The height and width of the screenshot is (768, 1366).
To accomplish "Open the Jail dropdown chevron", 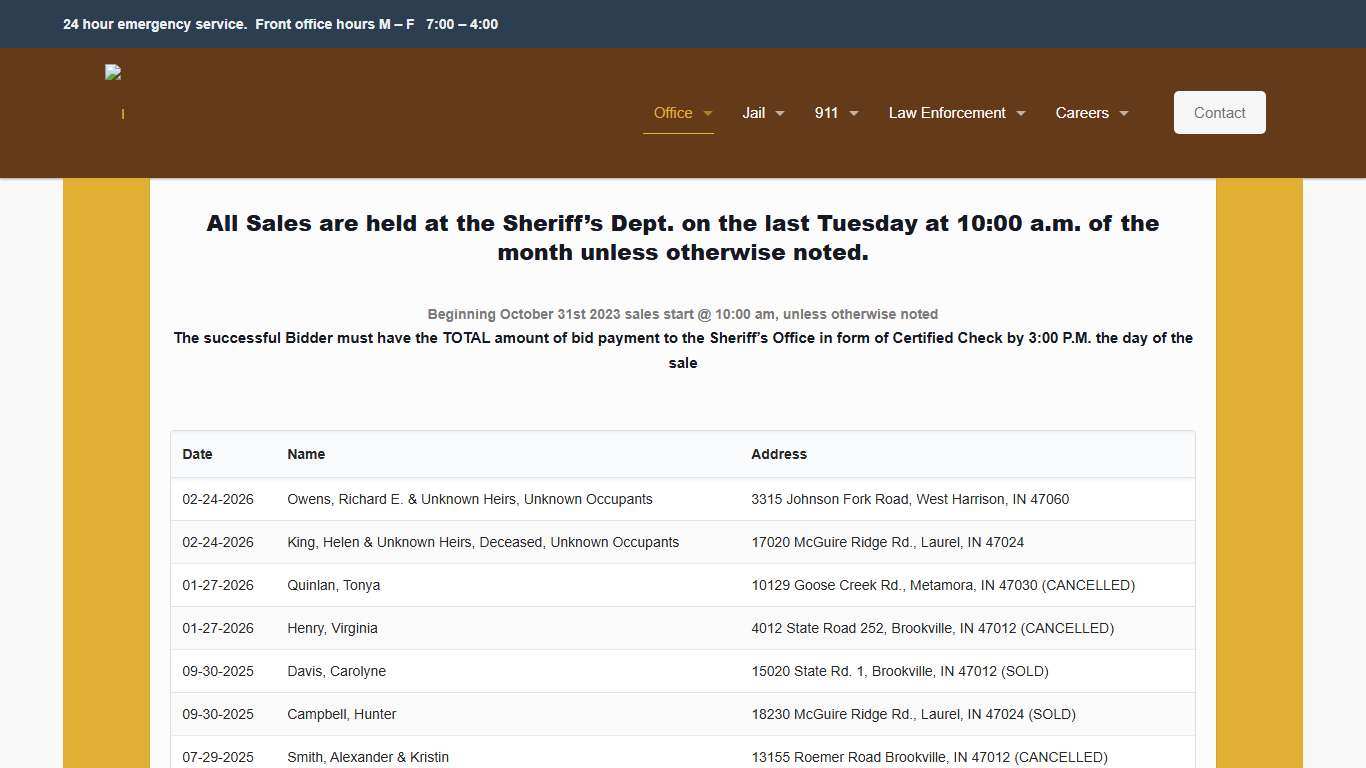I will [780, 113].
